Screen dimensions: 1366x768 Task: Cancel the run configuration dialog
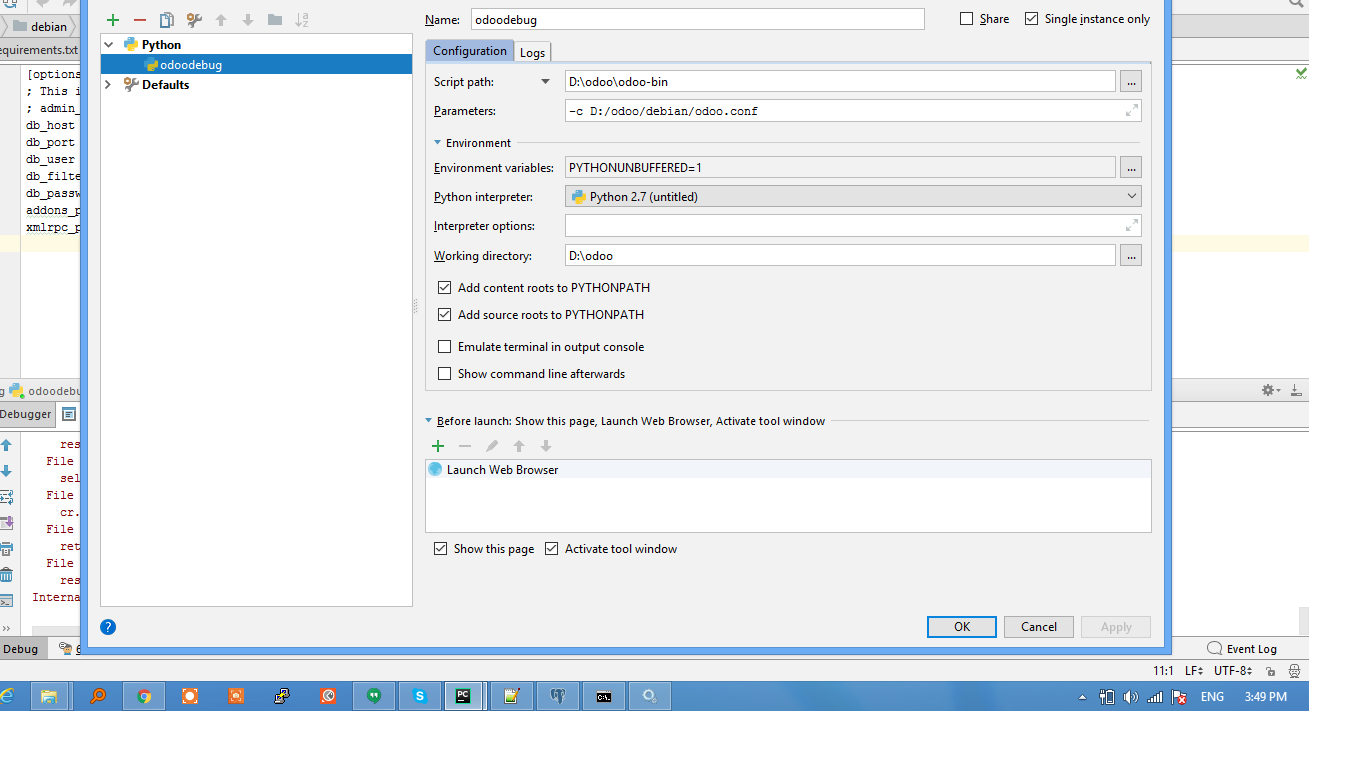coord(1039,627)
